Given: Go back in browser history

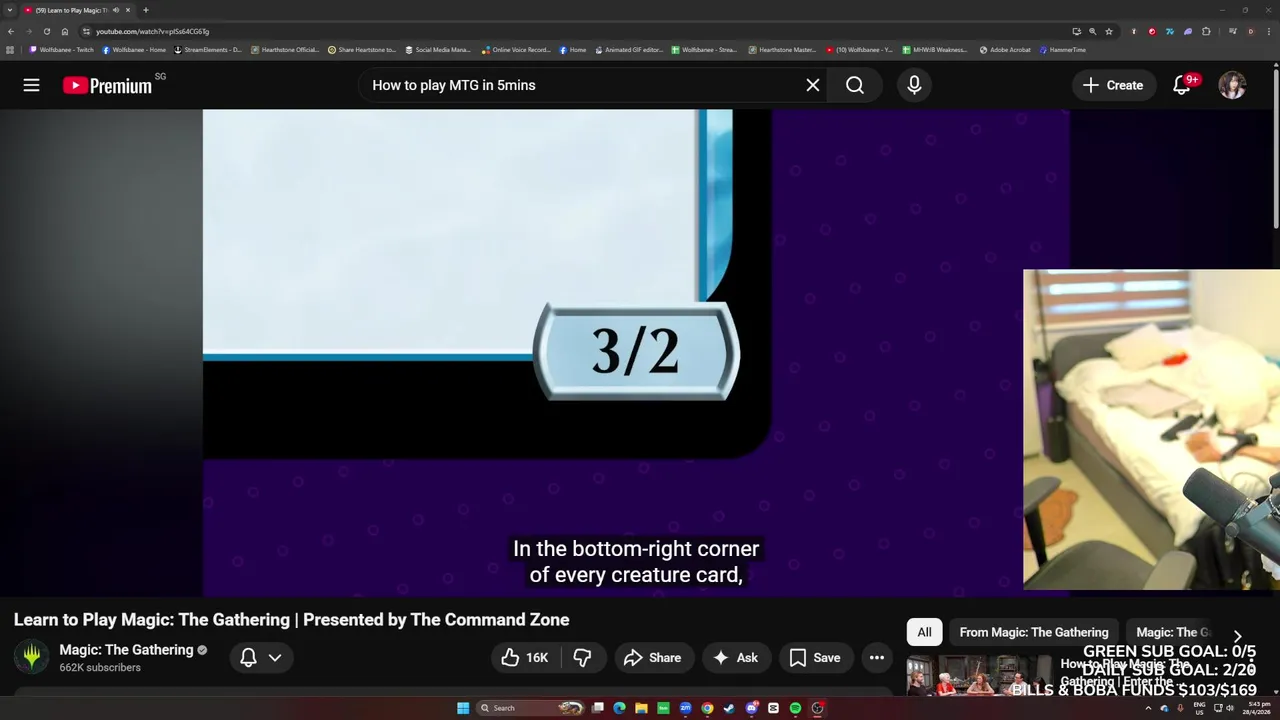Looking at the screenshot, I should (10, 31).
